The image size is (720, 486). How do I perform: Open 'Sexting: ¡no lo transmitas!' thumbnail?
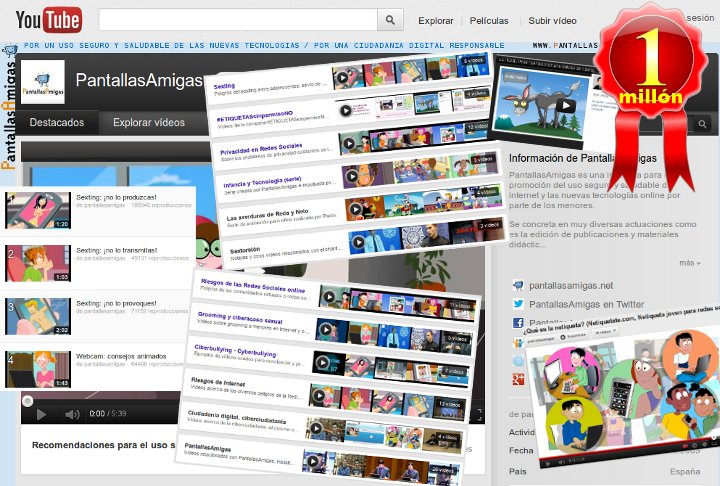click(38, 263)
